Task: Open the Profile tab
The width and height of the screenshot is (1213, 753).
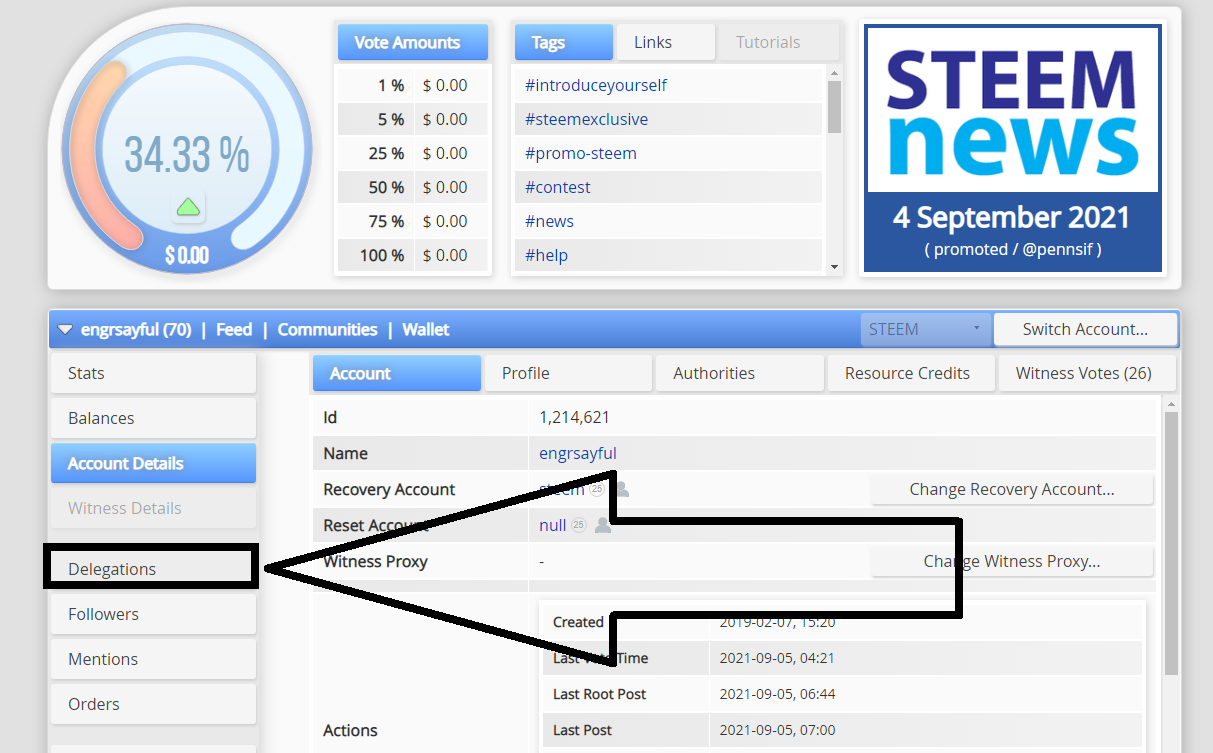Action: (x=568, y=373)
